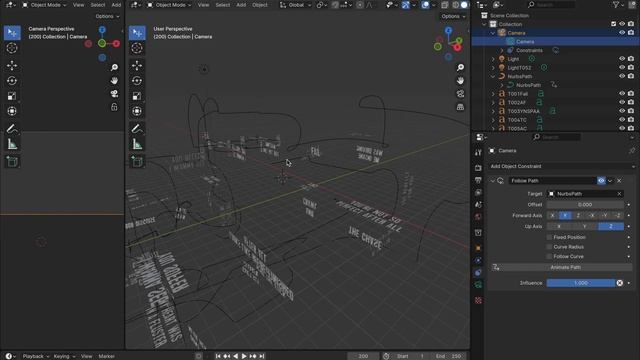
Task: Click zoom icon in main viewport
Action: pos(460,67)
